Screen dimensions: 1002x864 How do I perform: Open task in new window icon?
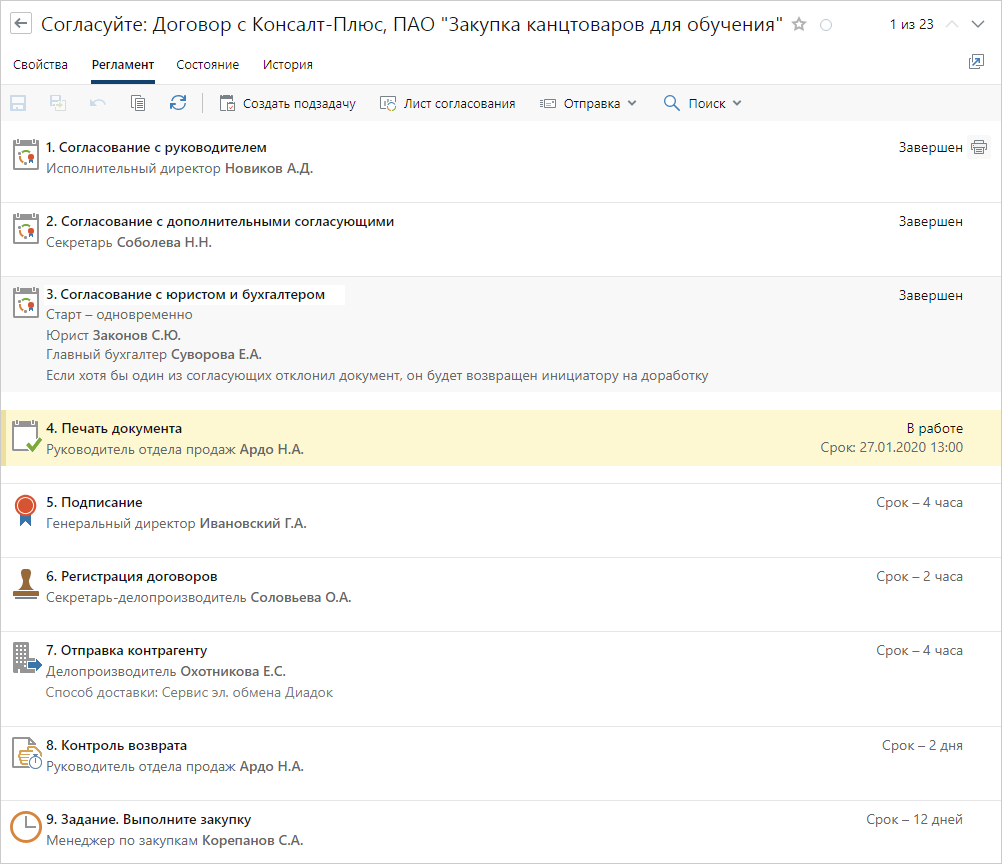976,62
